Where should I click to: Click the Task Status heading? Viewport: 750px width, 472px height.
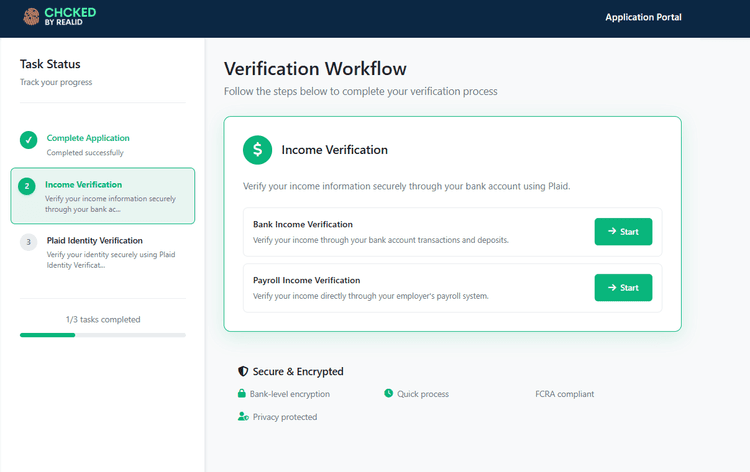click(50, 64)
